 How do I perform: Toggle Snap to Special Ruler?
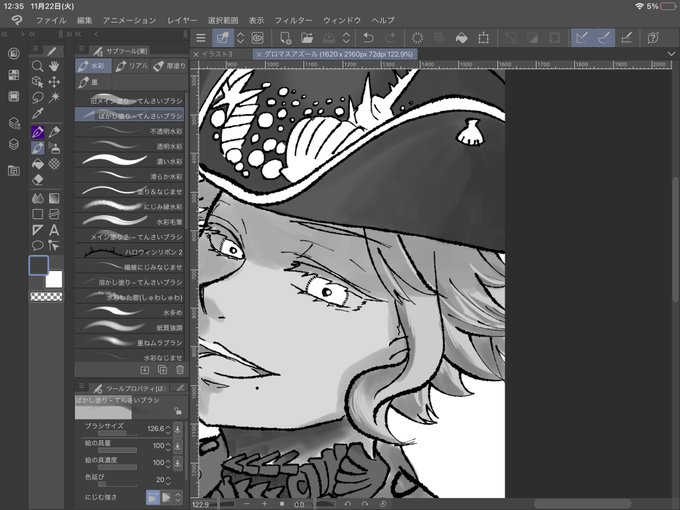click(604, 38)
